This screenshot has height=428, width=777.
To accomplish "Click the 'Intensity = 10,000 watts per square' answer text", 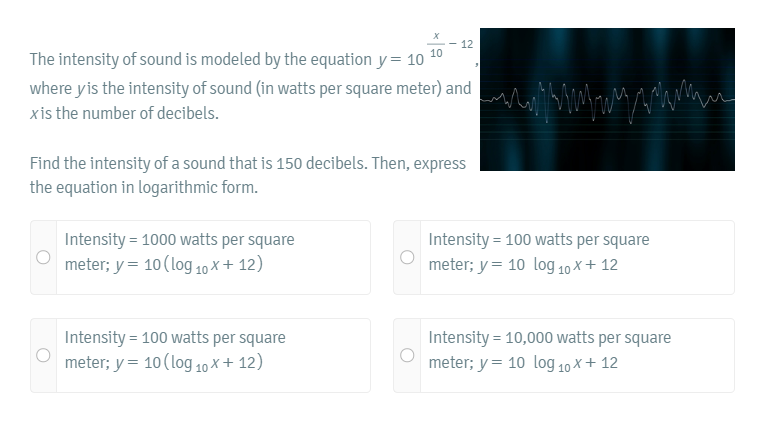I will pos(549,338).
